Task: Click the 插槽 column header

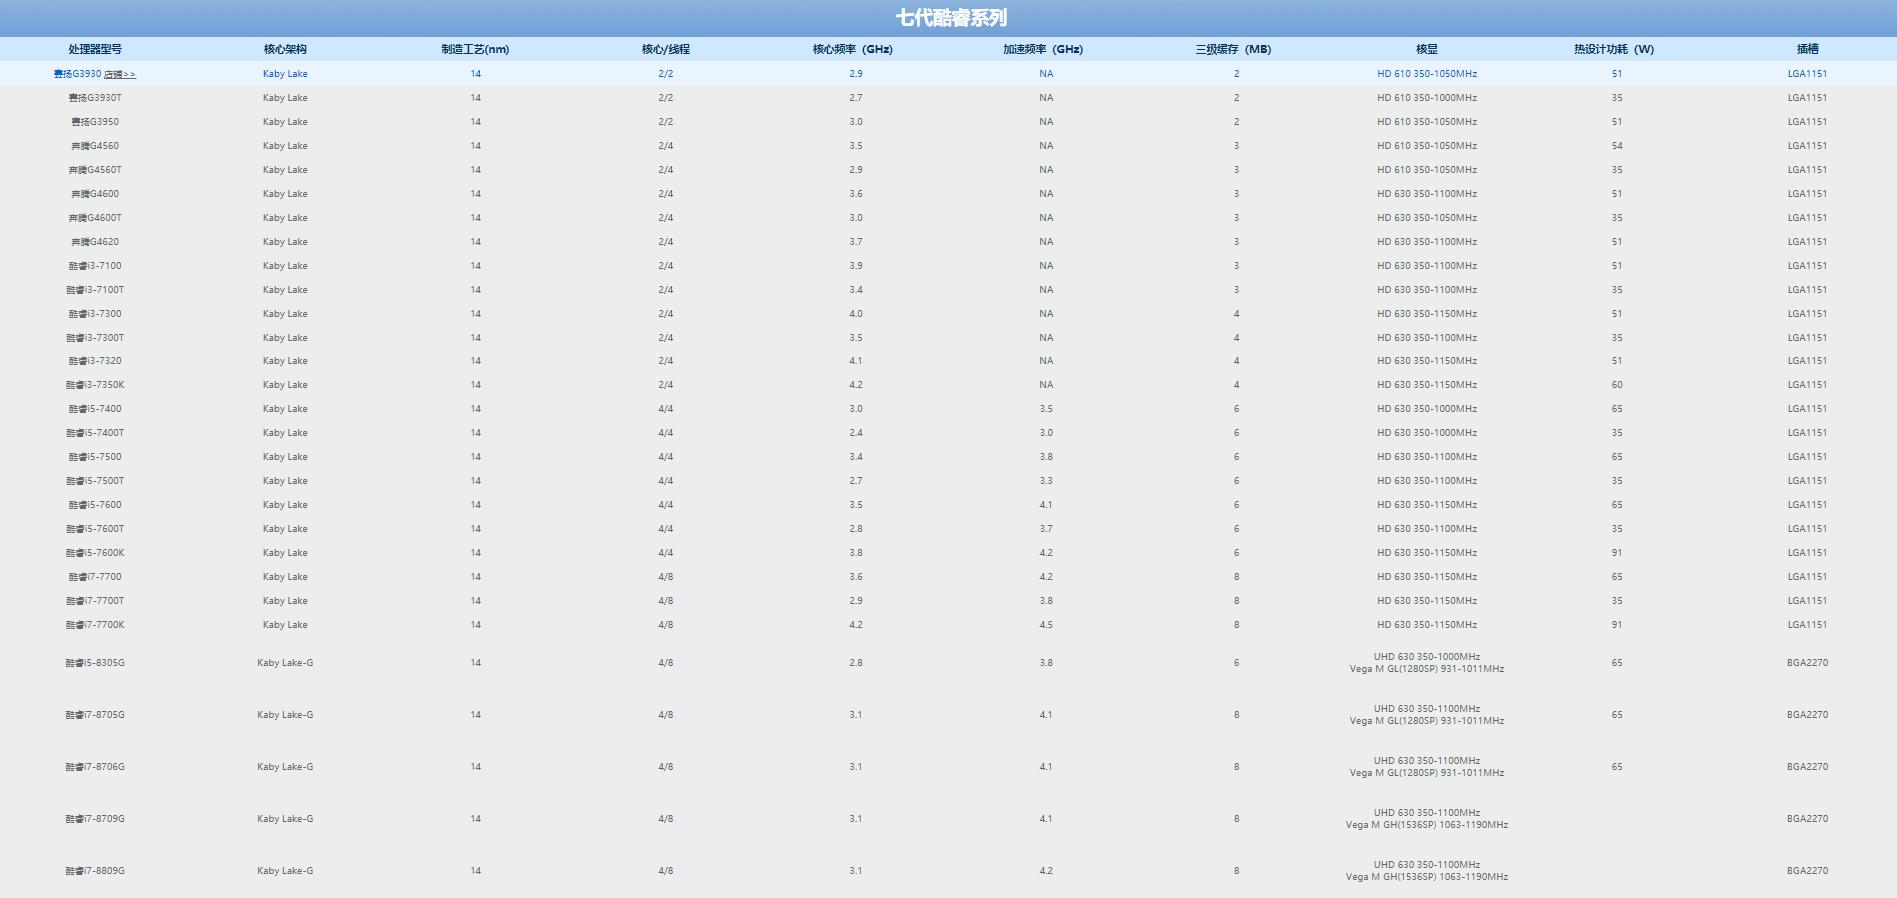Action: point(1808,49)
